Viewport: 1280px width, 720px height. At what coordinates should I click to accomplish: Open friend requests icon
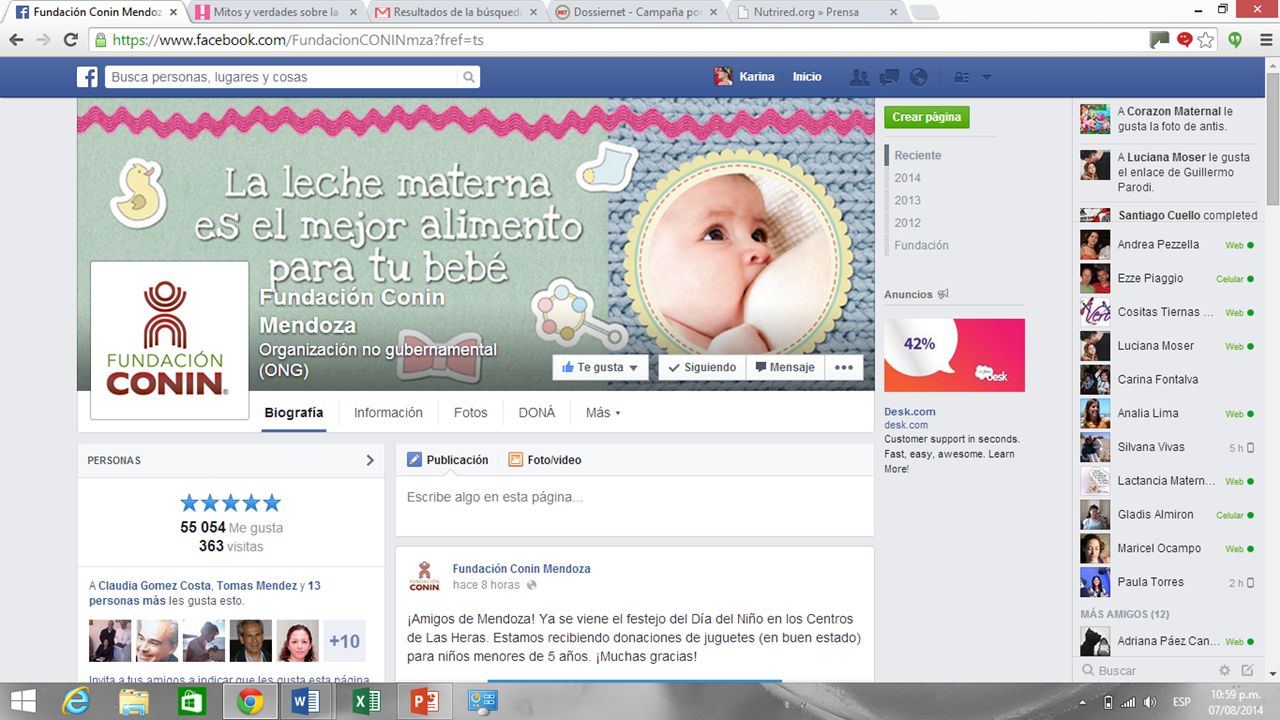pyautogui.click(x=858, y=77)
